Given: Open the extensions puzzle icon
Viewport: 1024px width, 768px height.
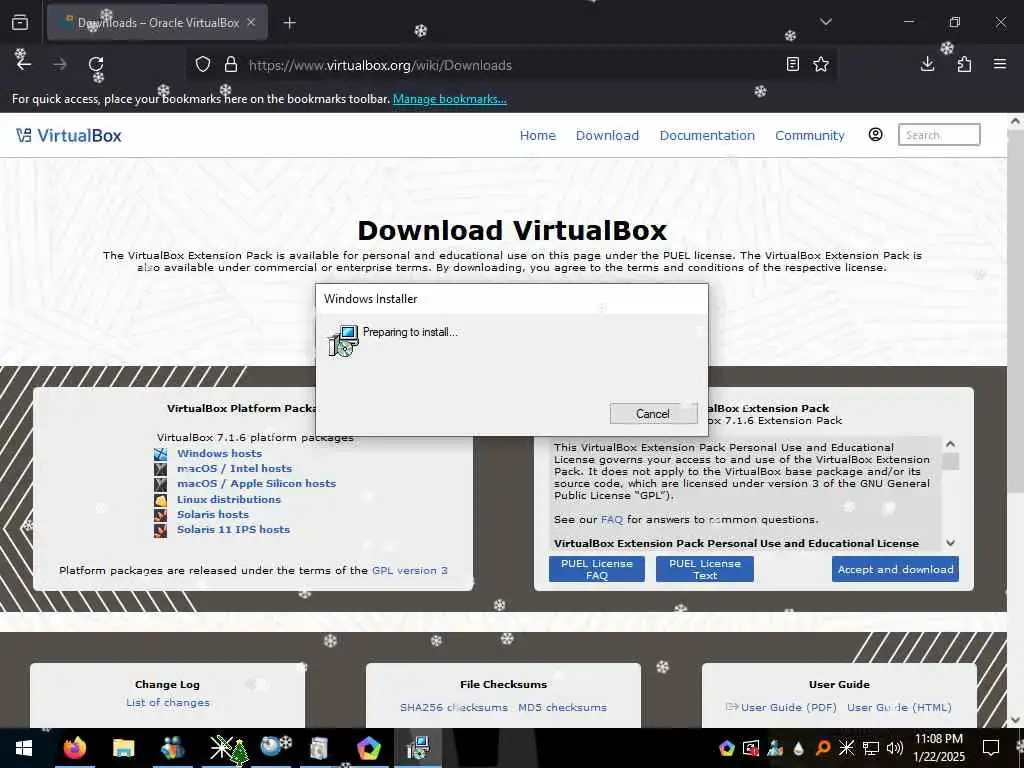Looking at the screenshot, I should click(x=964, y=64).
